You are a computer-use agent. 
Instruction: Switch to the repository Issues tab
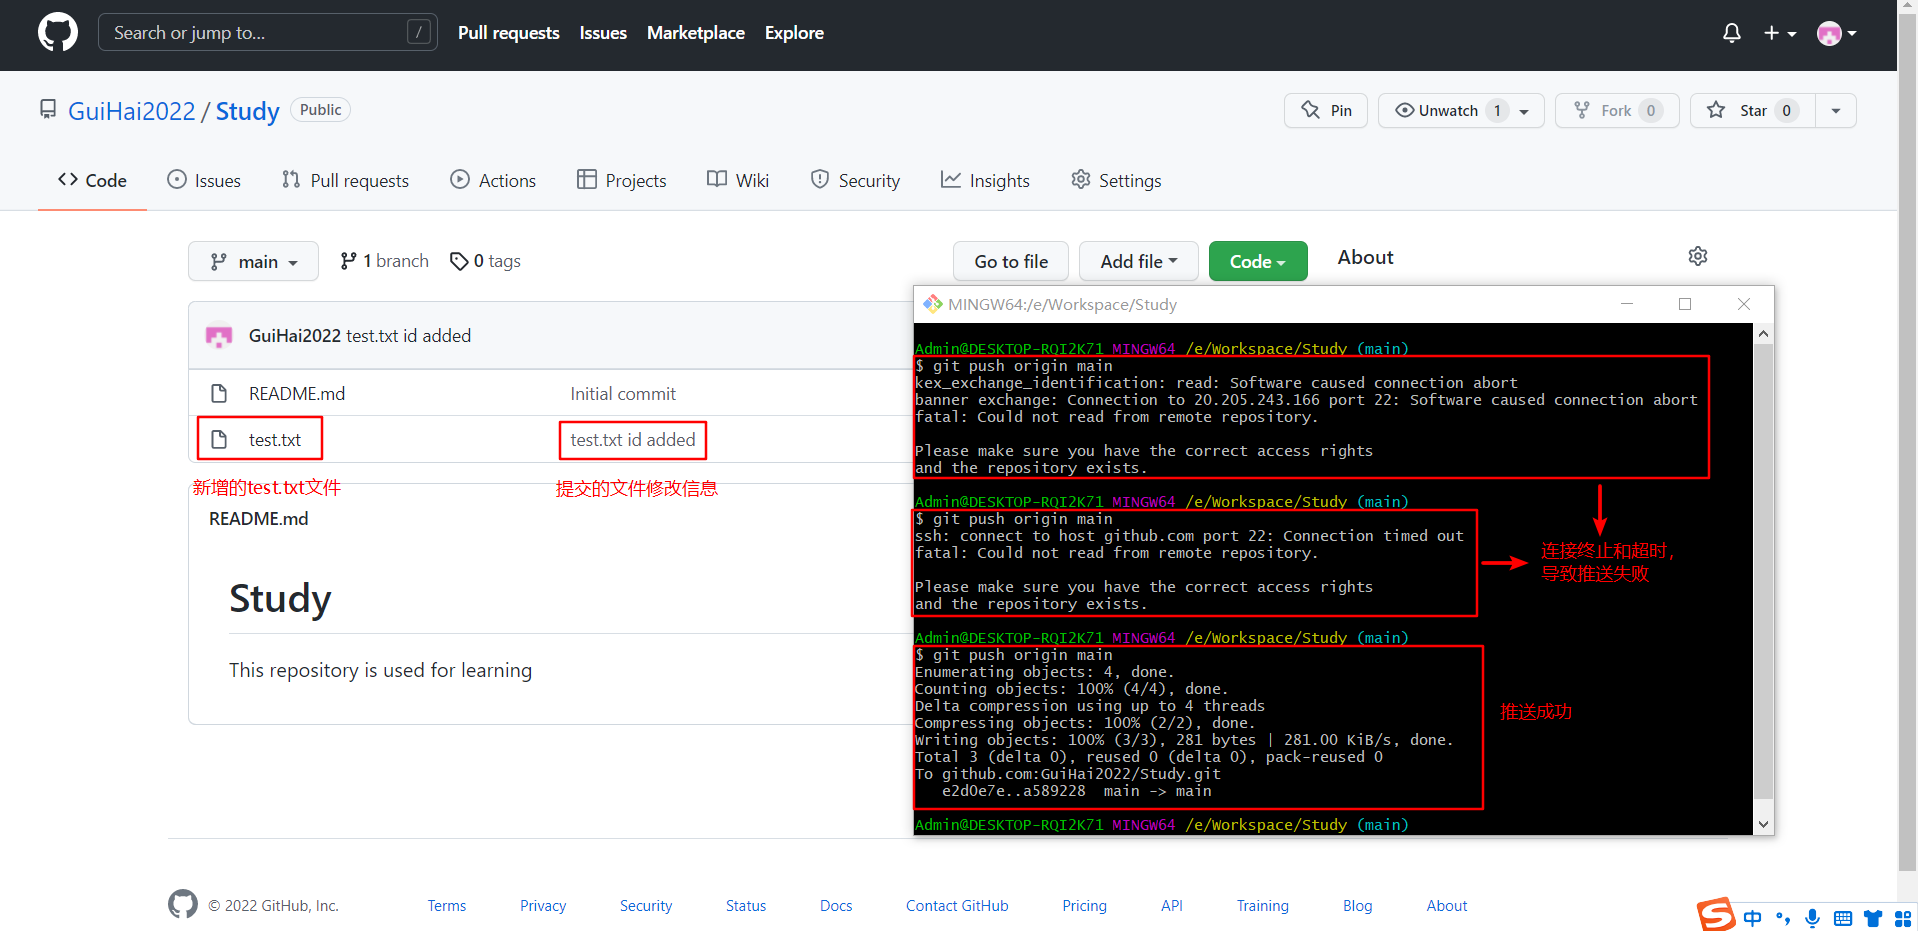click(204, 180)
